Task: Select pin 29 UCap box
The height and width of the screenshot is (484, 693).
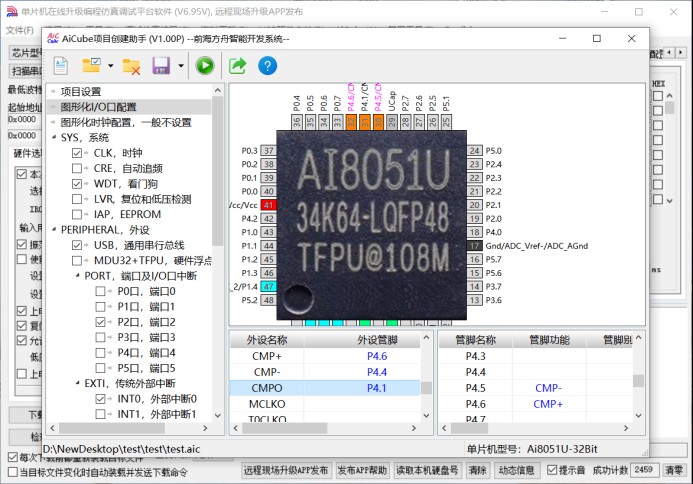Action: 392,122
